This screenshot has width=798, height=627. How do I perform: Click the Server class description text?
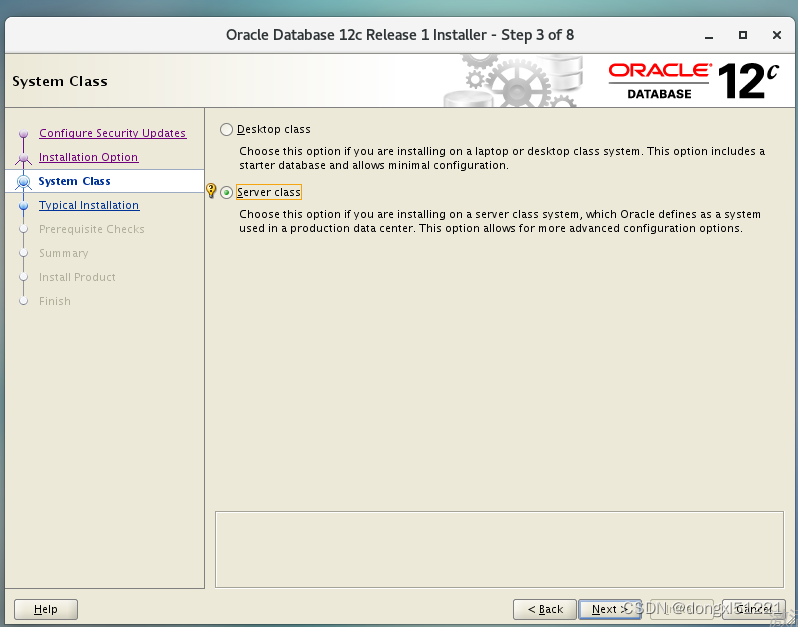tap(500, 221)
